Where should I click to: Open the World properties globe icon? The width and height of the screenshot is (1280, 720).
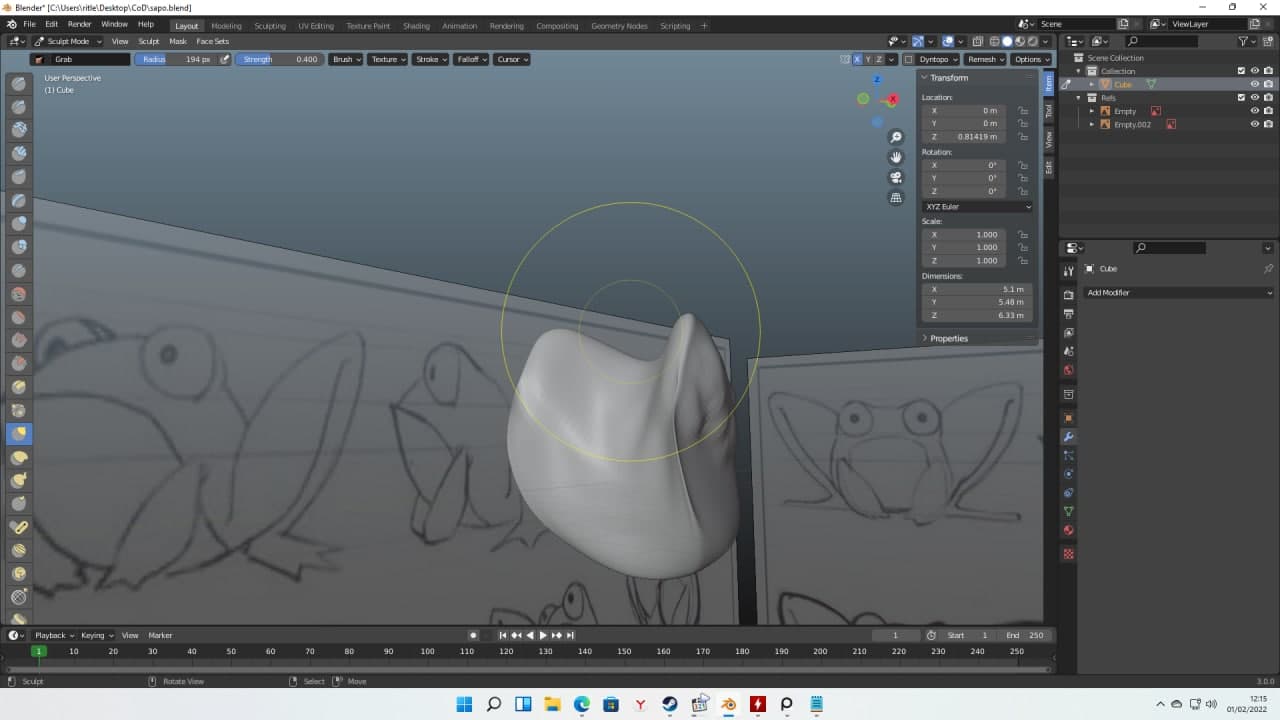click(1068, 370)
